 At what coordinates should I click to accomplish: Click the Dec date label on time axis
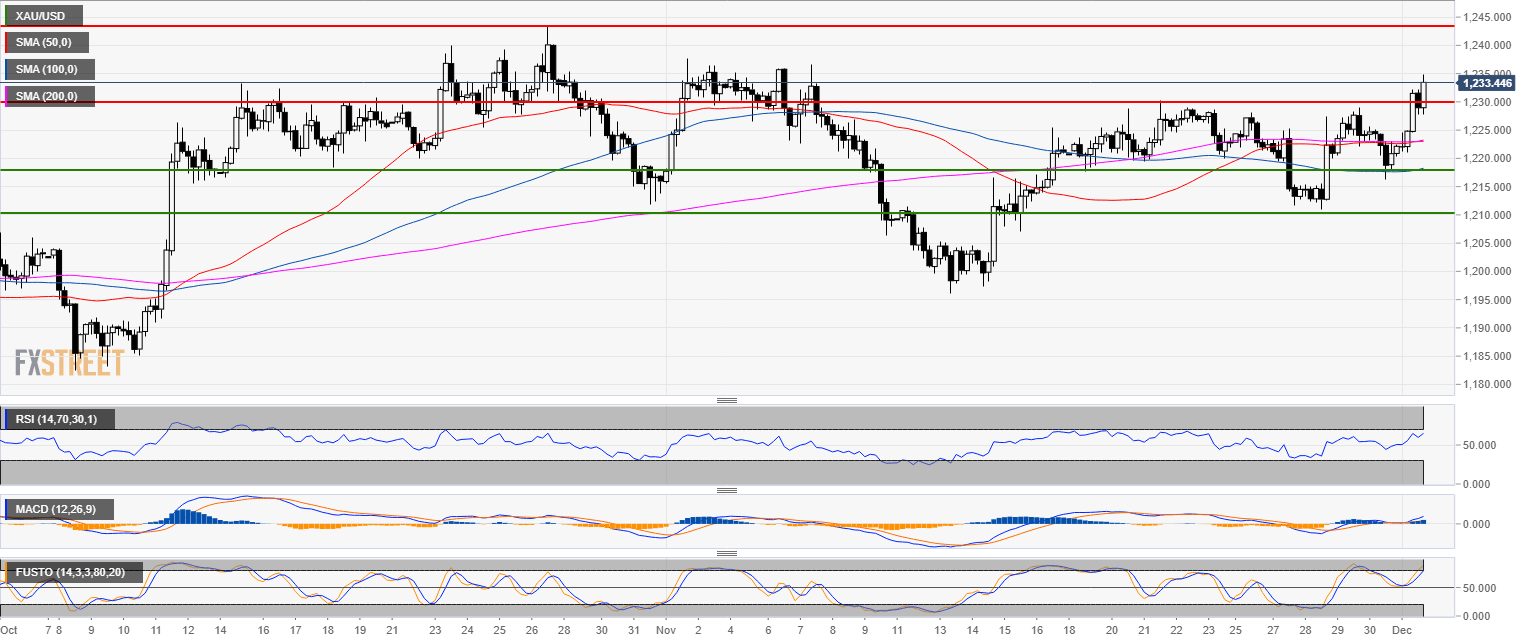click(x=1403, y=631)
